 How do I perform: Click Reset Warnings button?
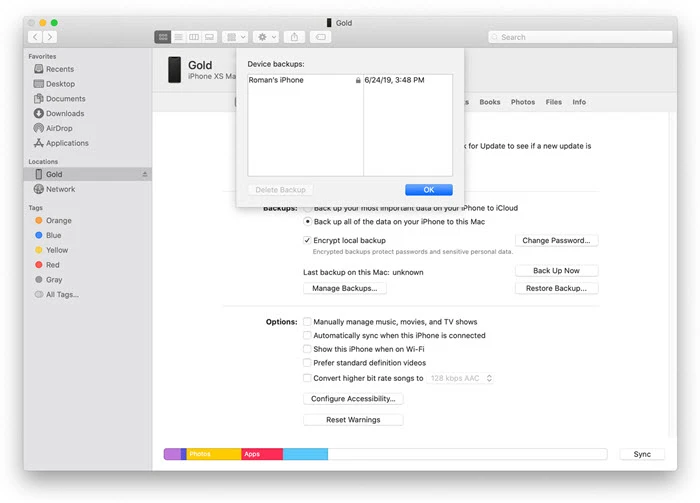click(x=353, y=420)
